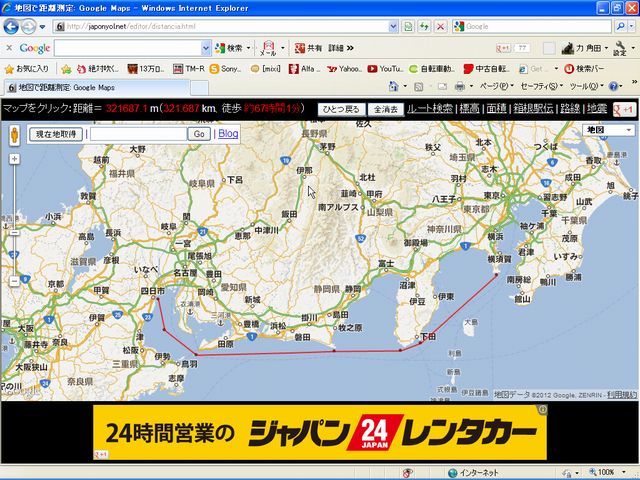Open the 中古自転 bookmark
640x480 pixels.
point(487,69)
